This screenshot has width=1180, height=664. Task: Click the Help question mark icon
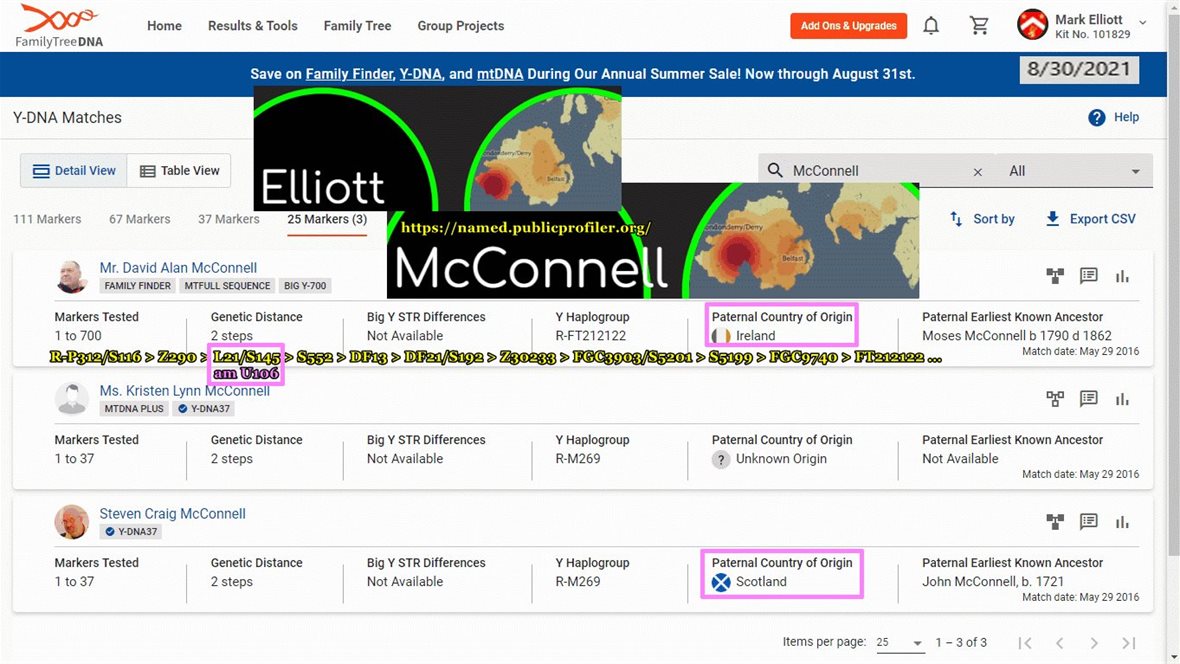point(1097,118)
